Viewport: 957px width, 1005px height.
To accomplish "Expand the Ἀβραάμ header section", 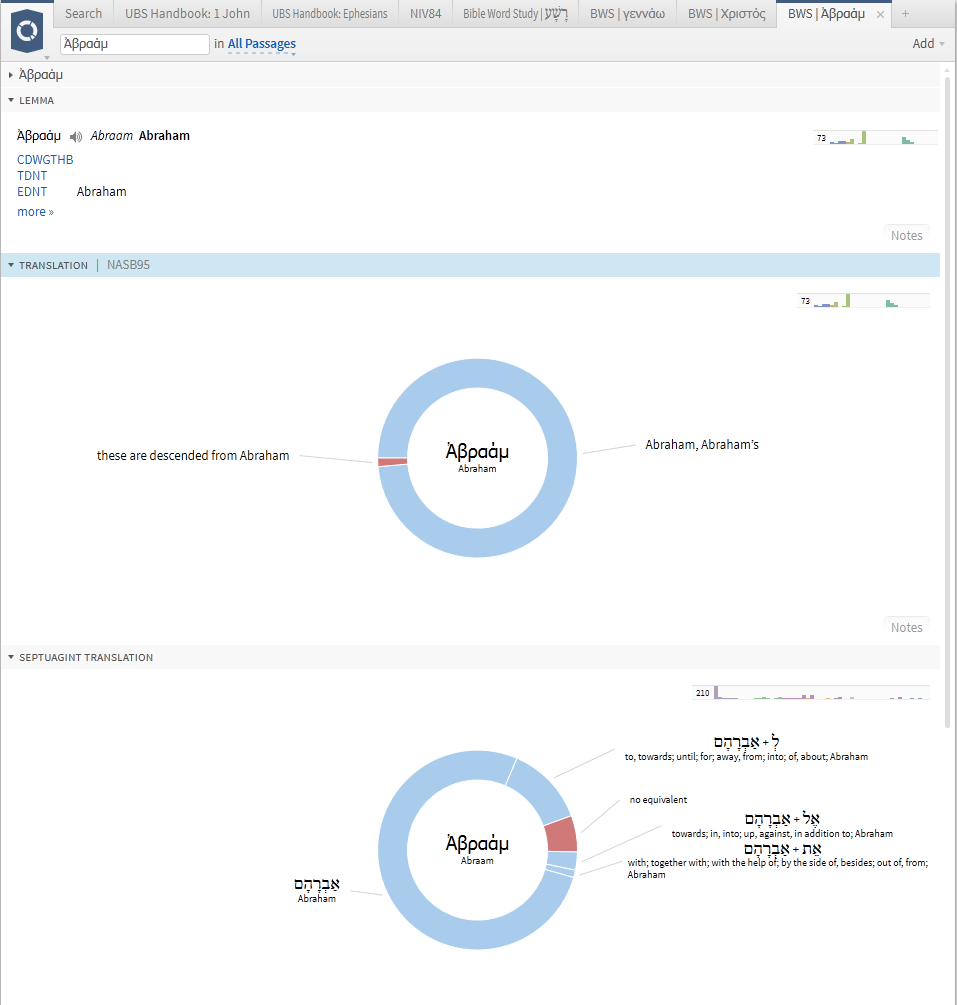I will 11,75.
